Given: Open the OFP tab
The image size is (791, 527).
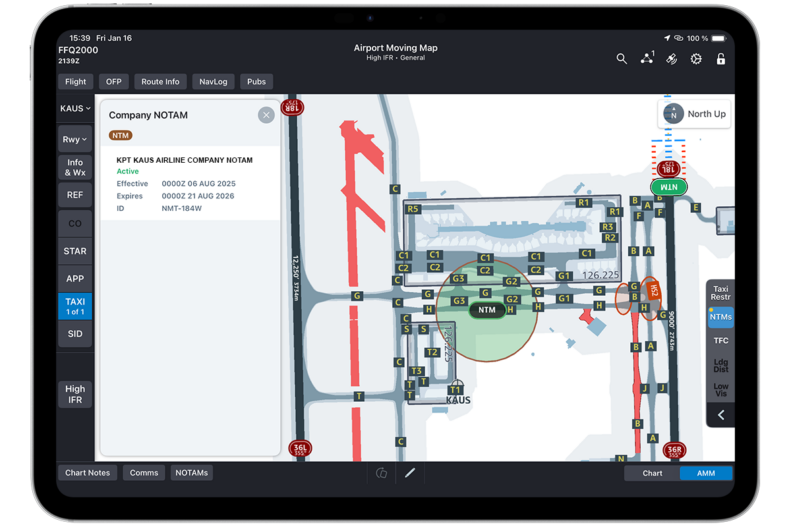Looking at the screenshot, I should 114,82.
